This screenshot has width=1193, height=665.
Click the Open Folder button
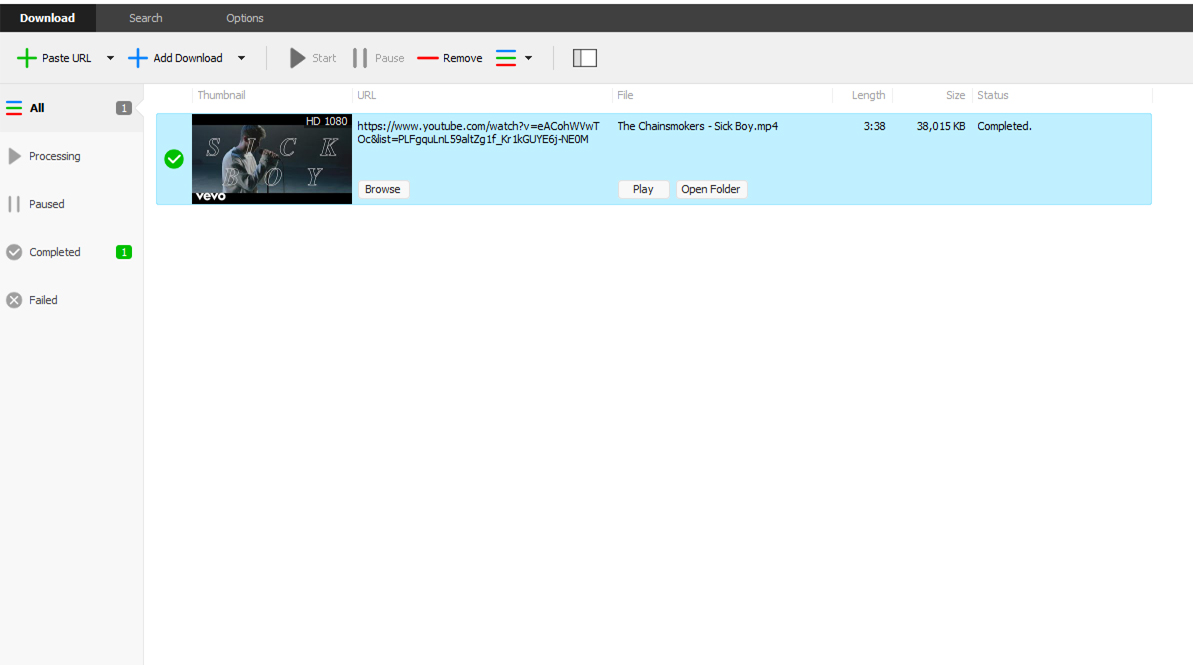(711, 189)
